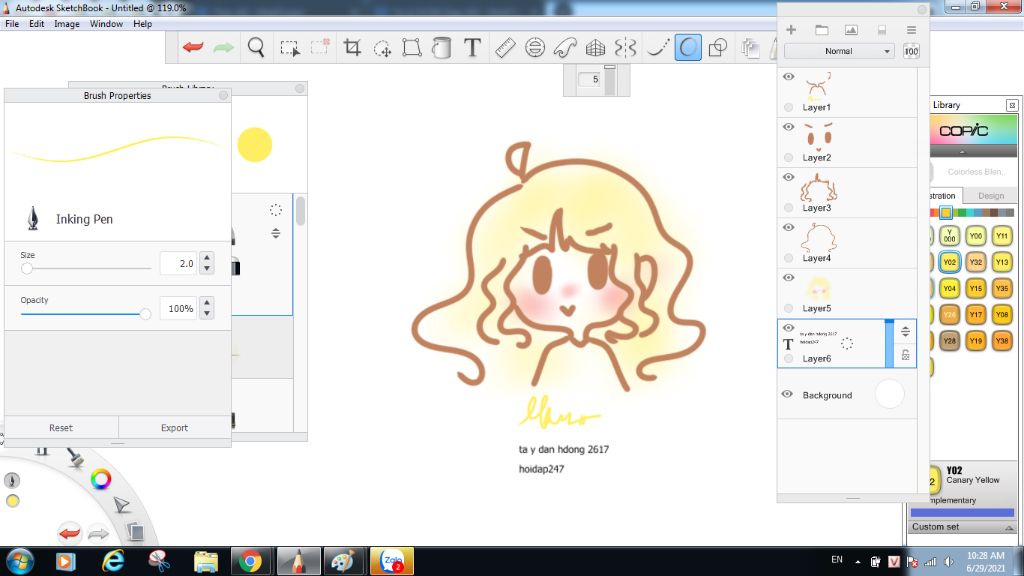1024x576 pixels.
Task: Hide Layer3 using its eye icon
Action: click(788, 177)
